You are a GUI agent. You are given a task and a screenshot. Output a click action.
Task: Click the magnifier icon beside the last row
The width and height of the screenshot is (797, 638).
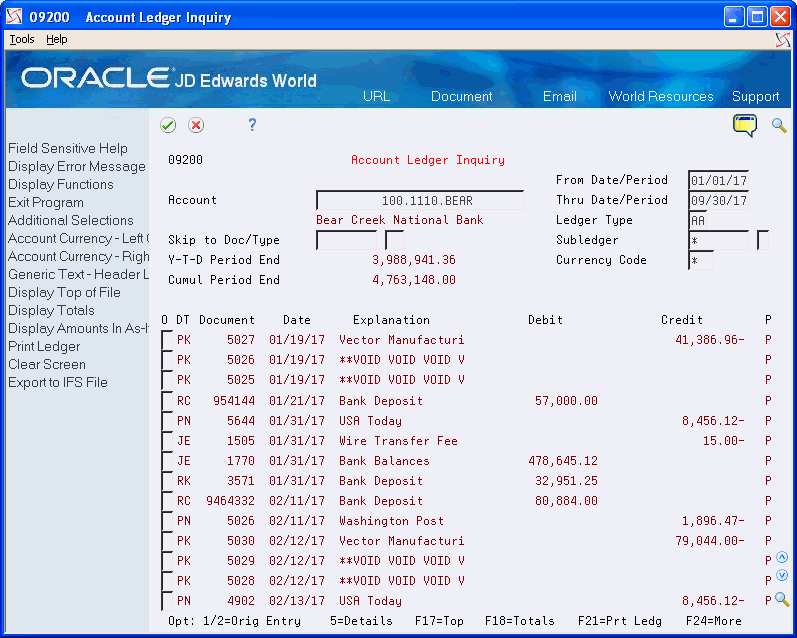(782, 599)
